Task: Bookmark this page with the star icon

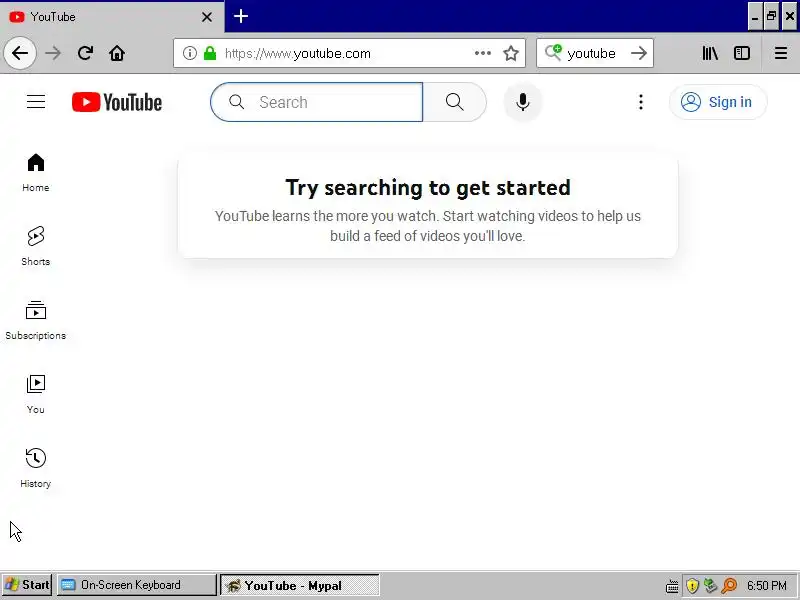Action: (x=511, y=53)
